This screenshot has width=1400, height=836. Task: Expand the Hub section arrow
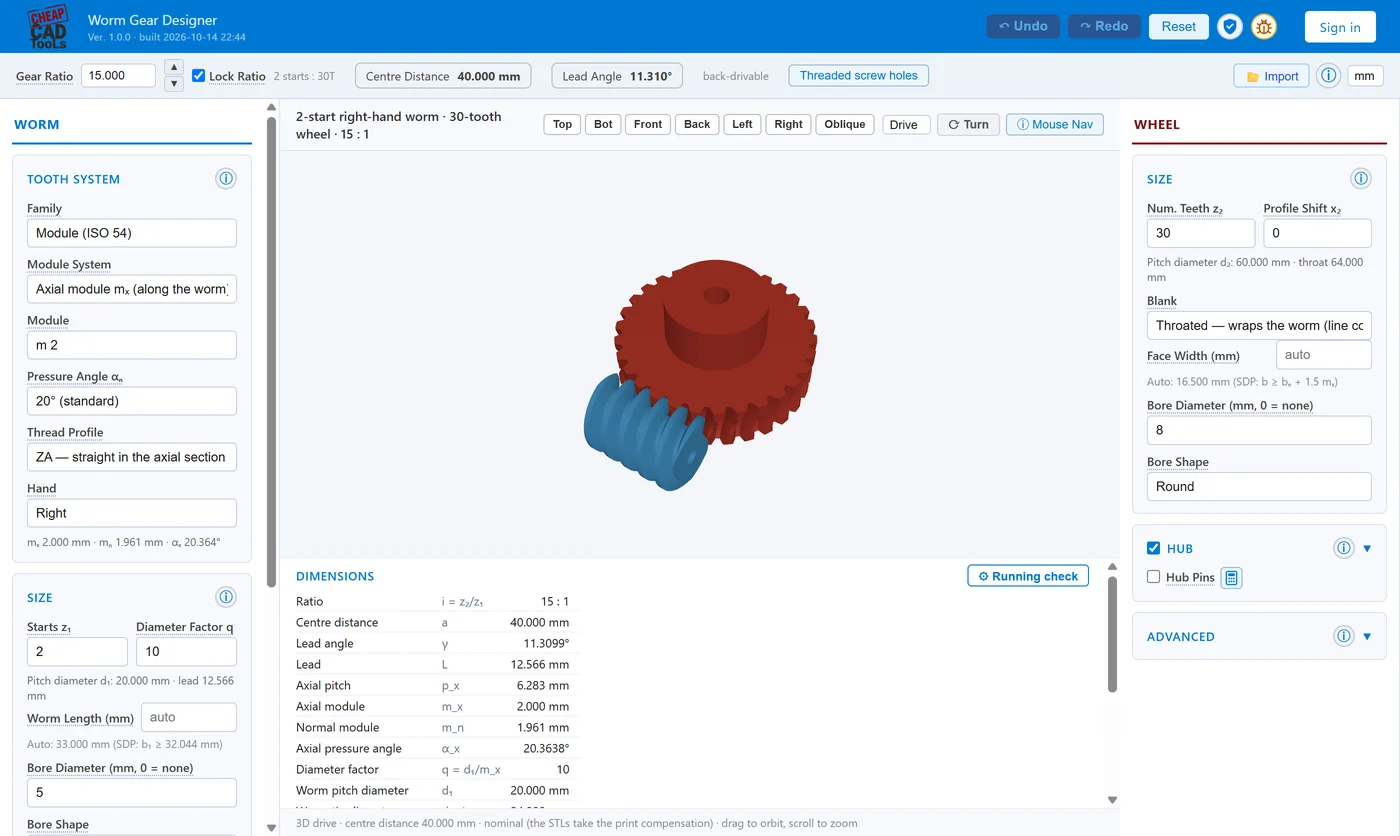1367,548
